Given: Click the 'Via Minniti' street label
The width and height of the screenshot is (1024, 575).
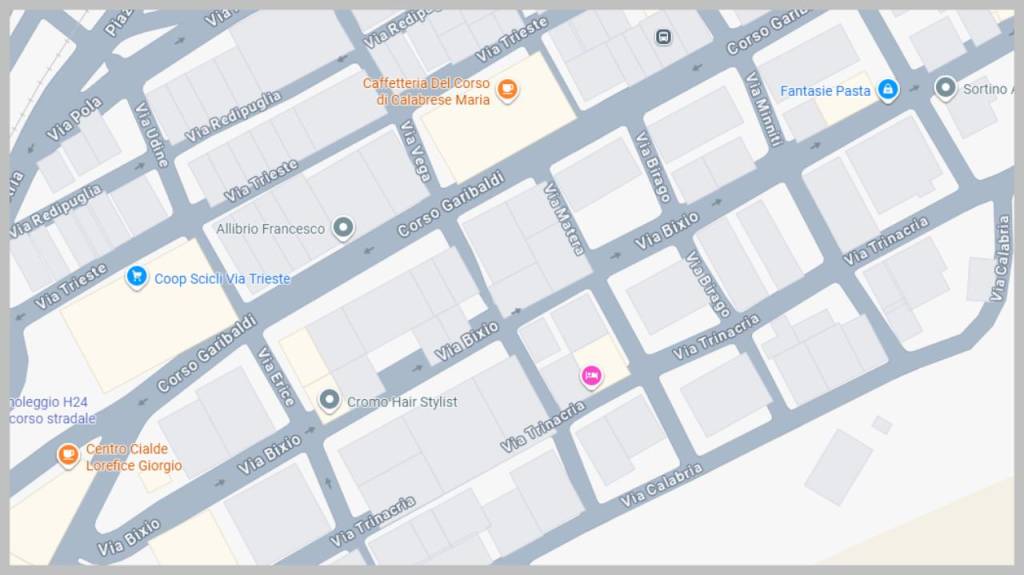Looking at the screenshot, I should click(x=763, y=108).
